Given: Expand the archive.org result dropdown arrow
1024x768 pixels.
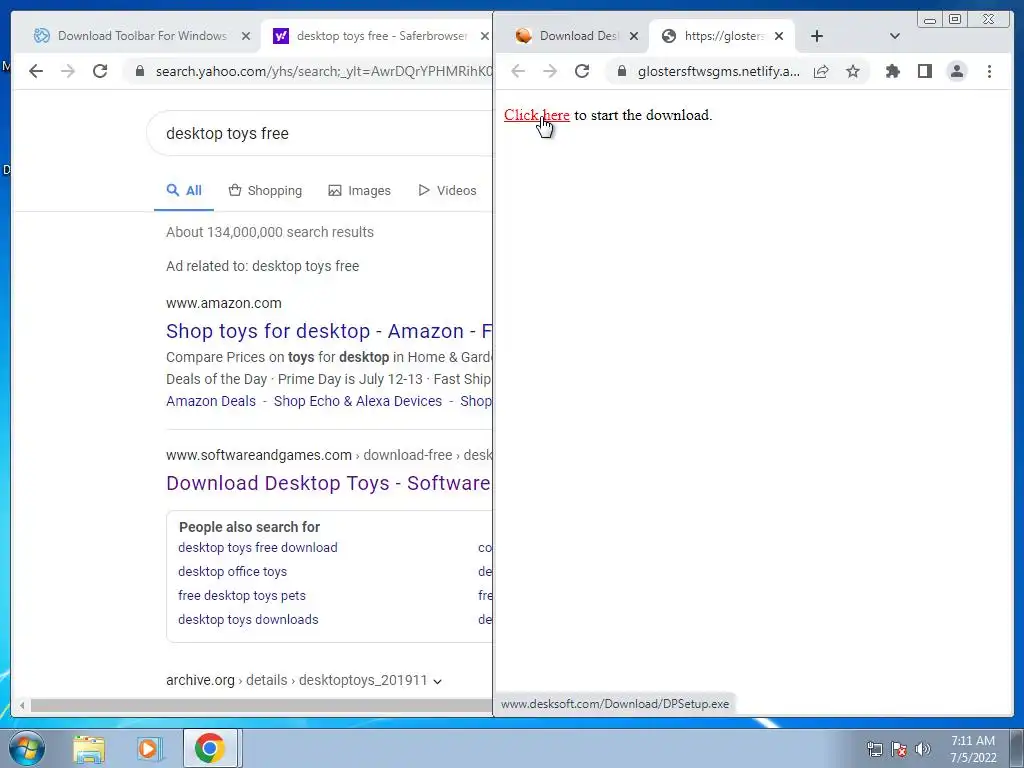Looking at the screenshot, I should 438,681.
